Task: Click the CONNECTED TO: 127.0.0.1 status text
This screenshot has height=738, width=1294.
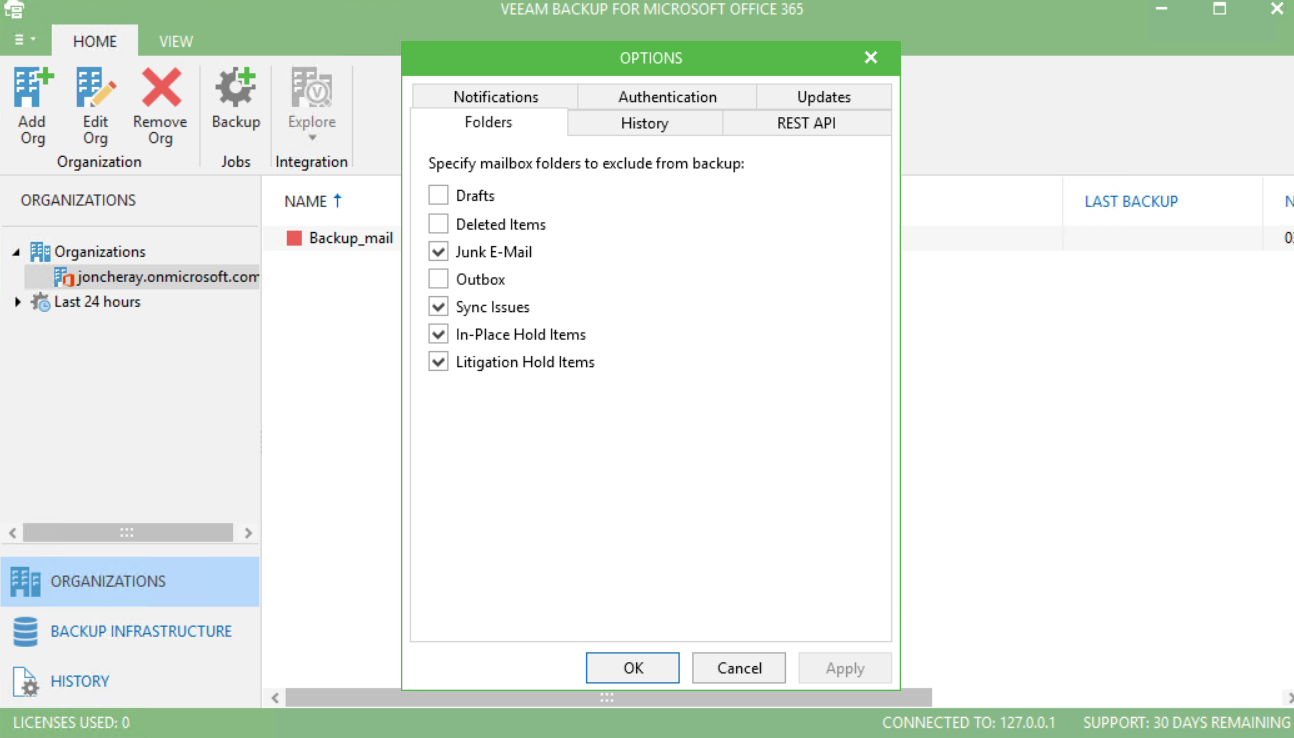Action: click(x=968, y=722)
